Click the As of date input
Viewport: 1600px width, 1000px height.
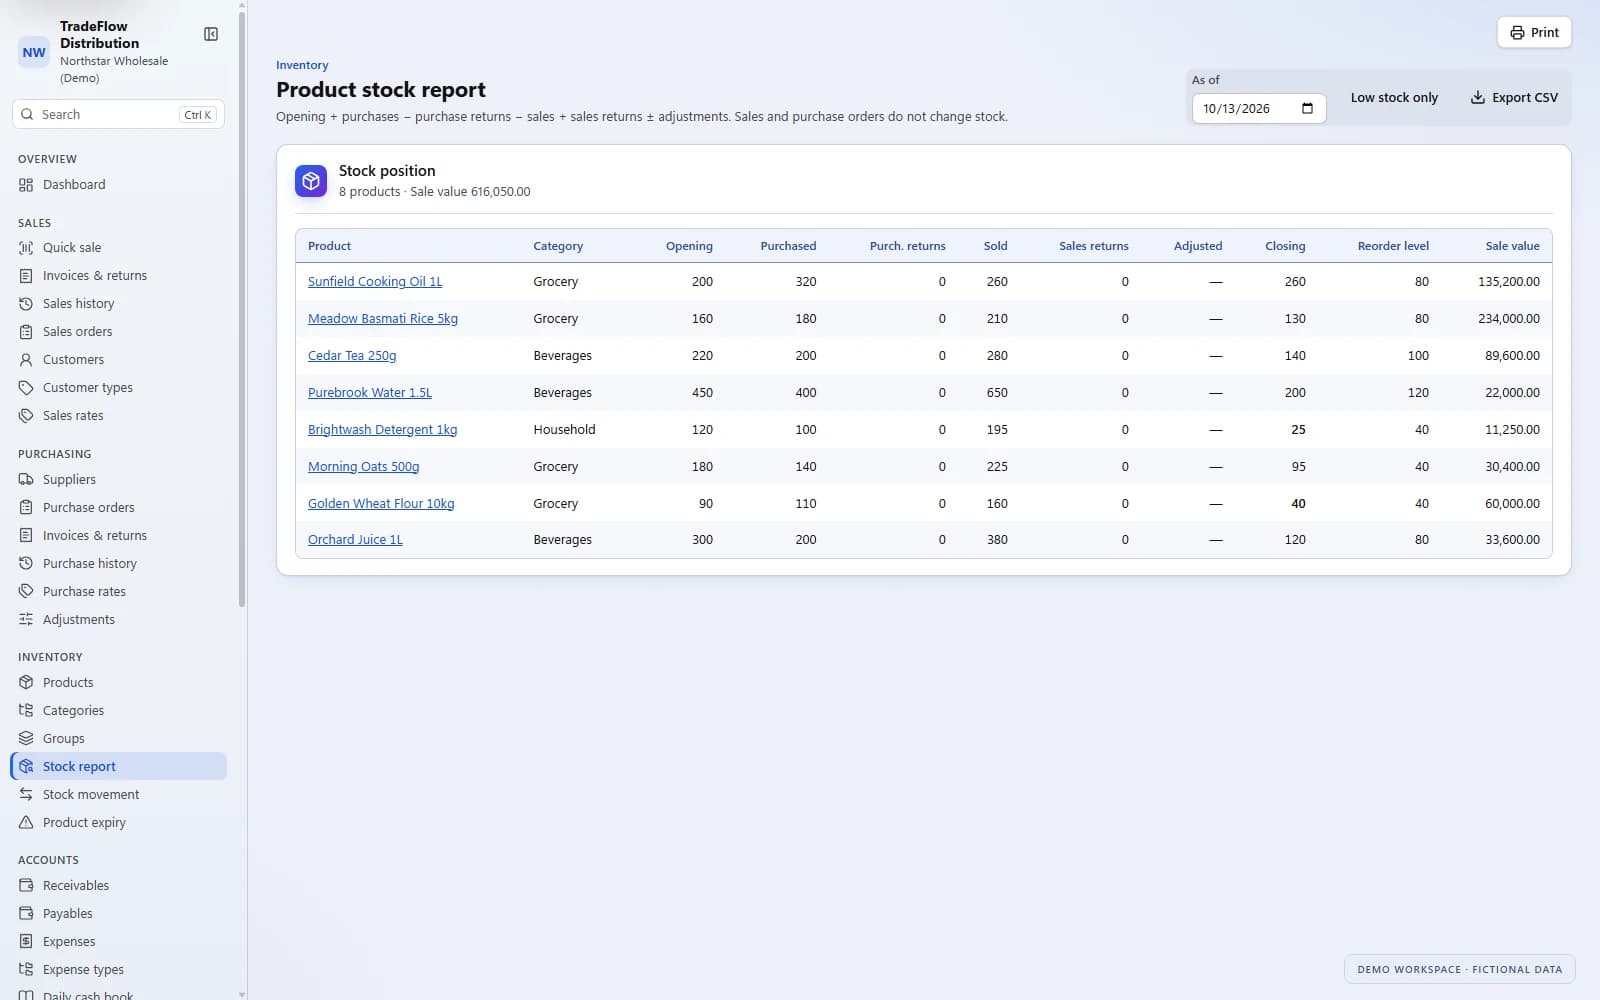1259,108
